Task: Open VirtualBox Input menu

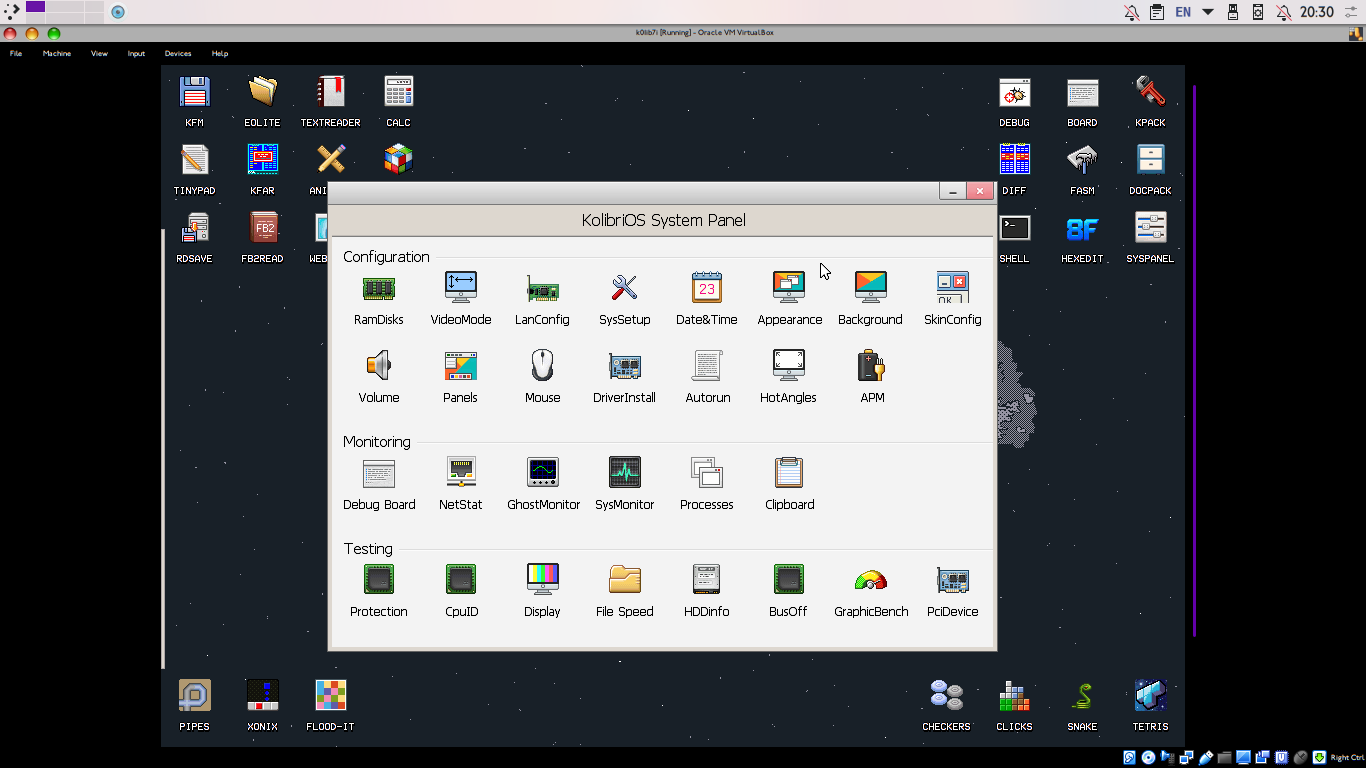Action: point(136,53)
